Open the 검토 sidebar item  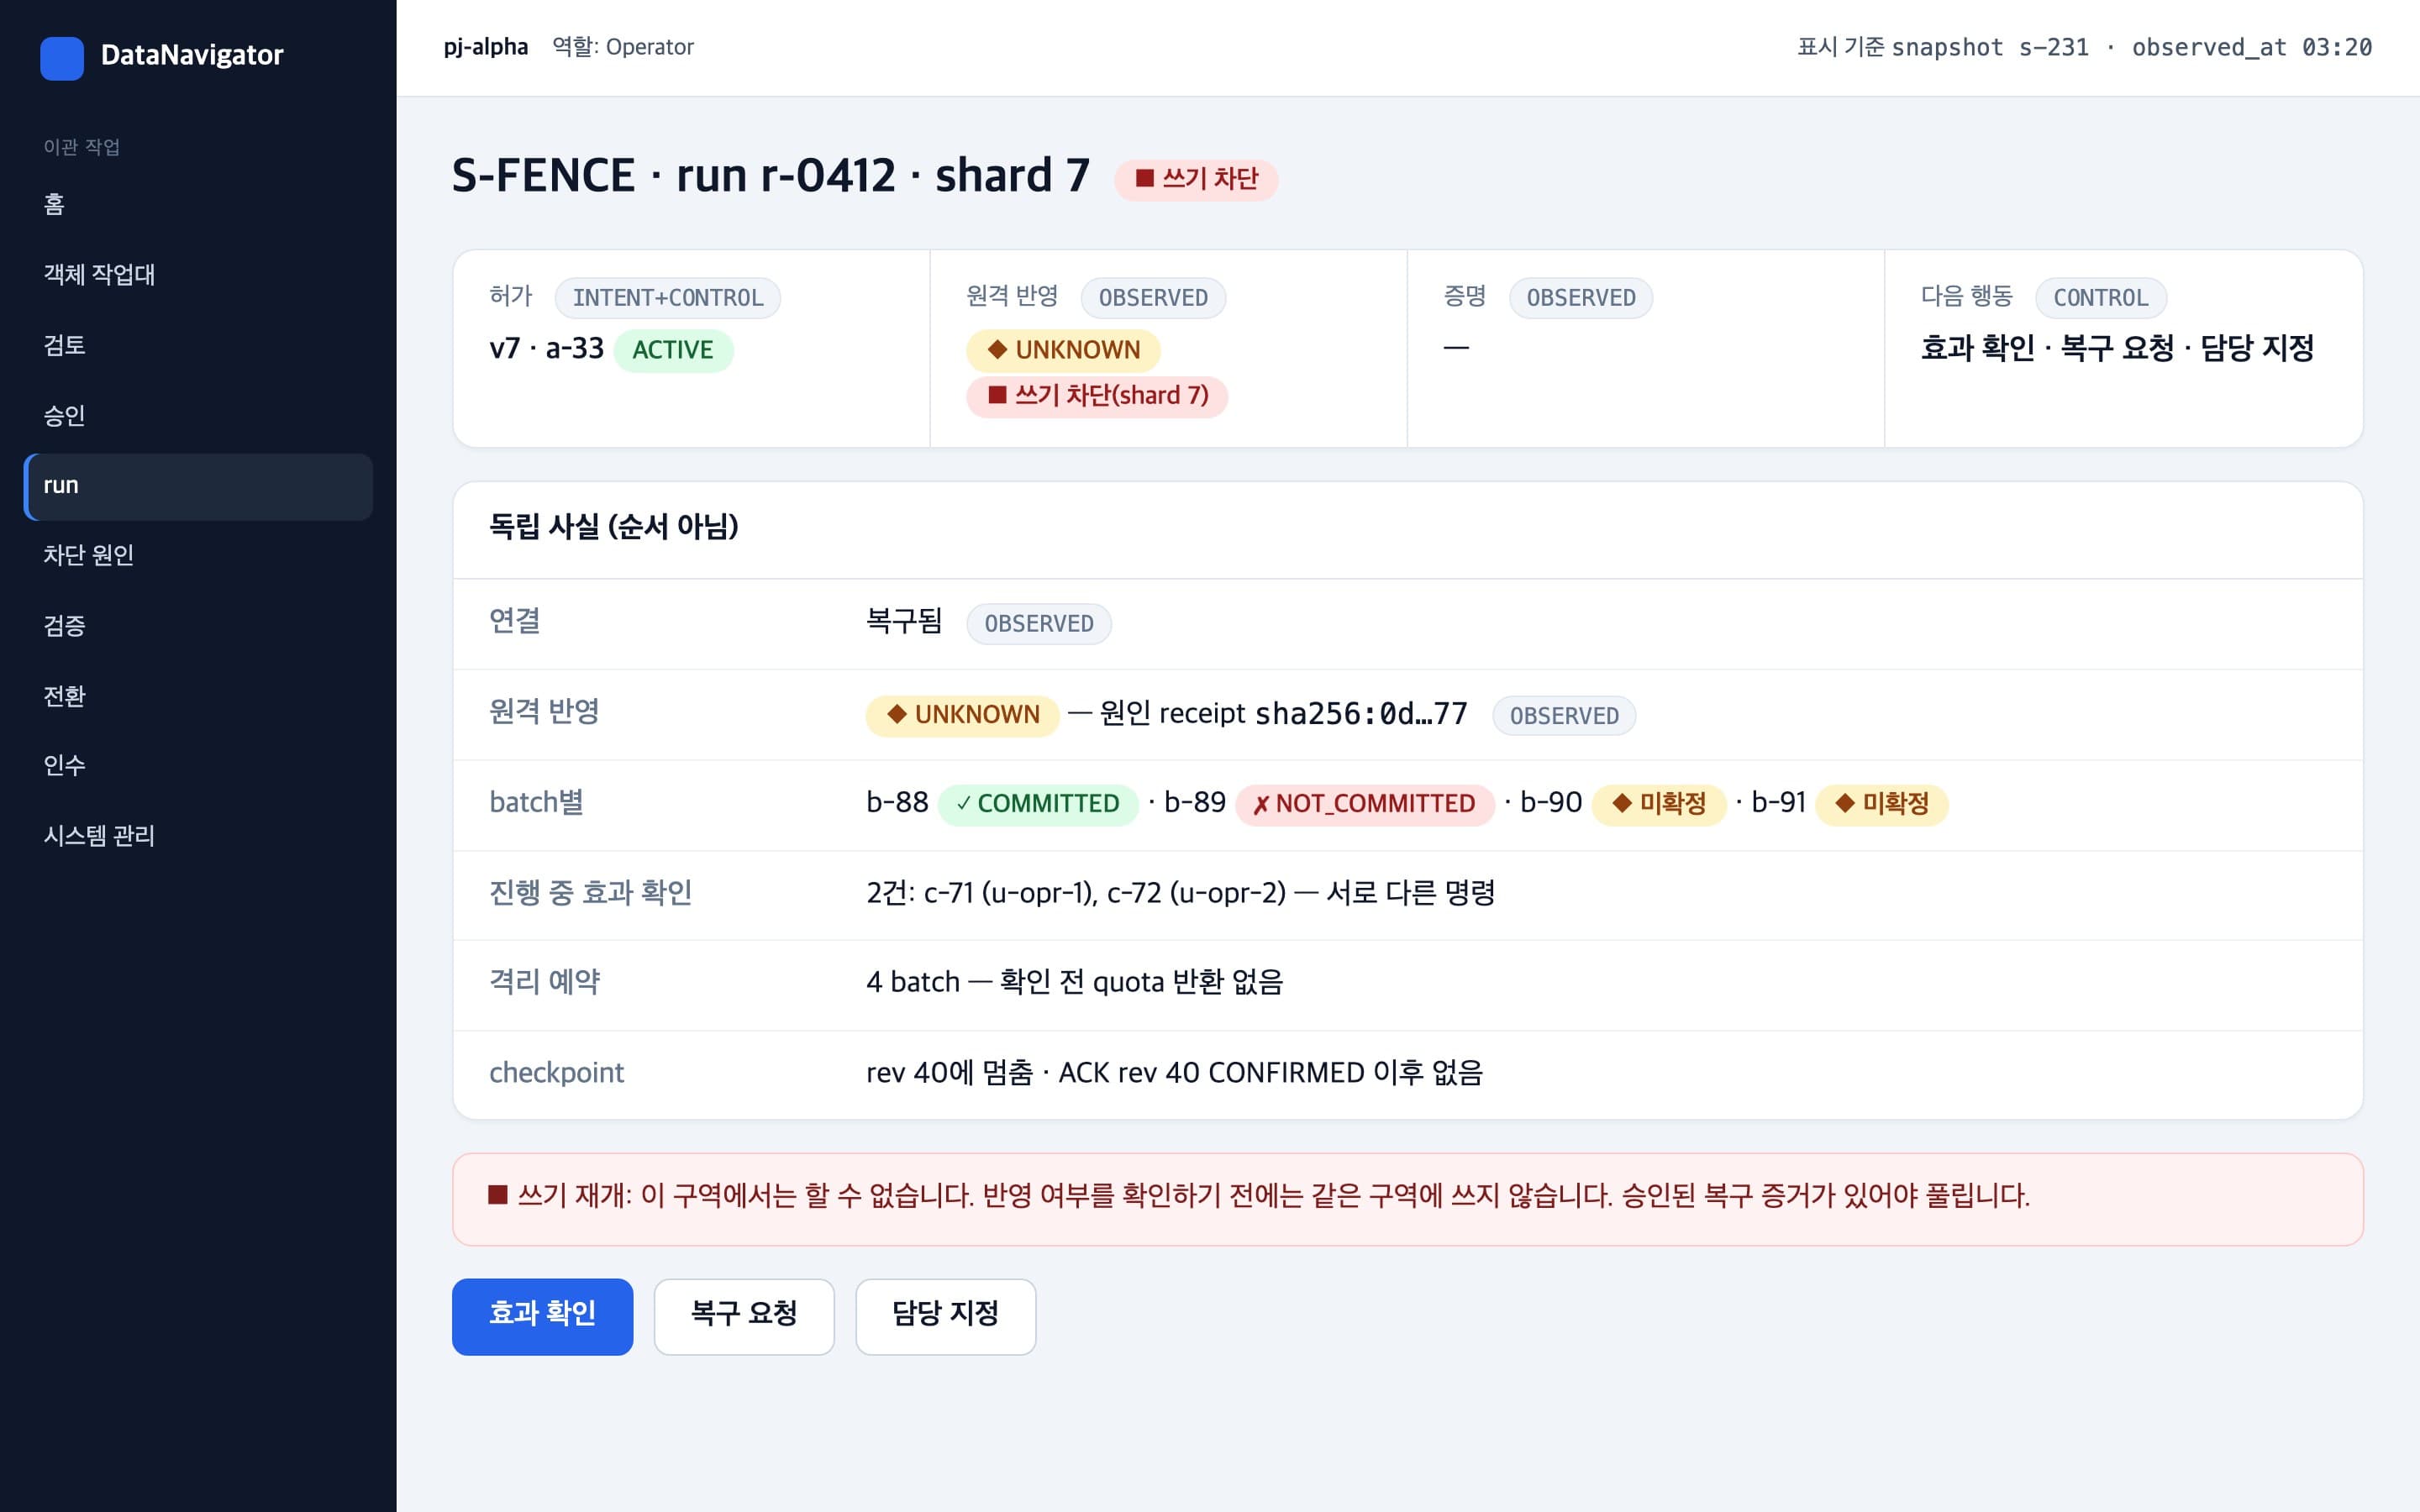[198, 346]
